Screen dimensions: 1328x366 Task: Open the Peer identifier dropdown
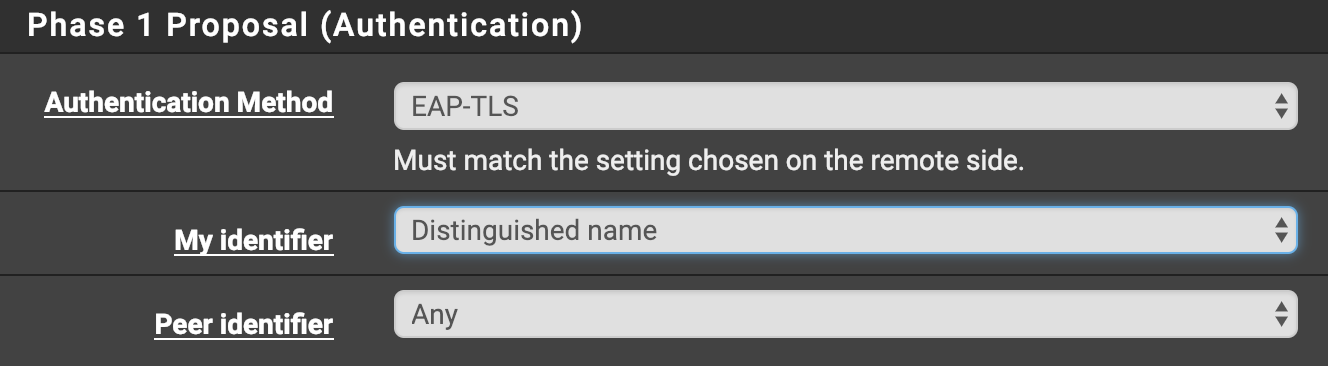[846, 314]
